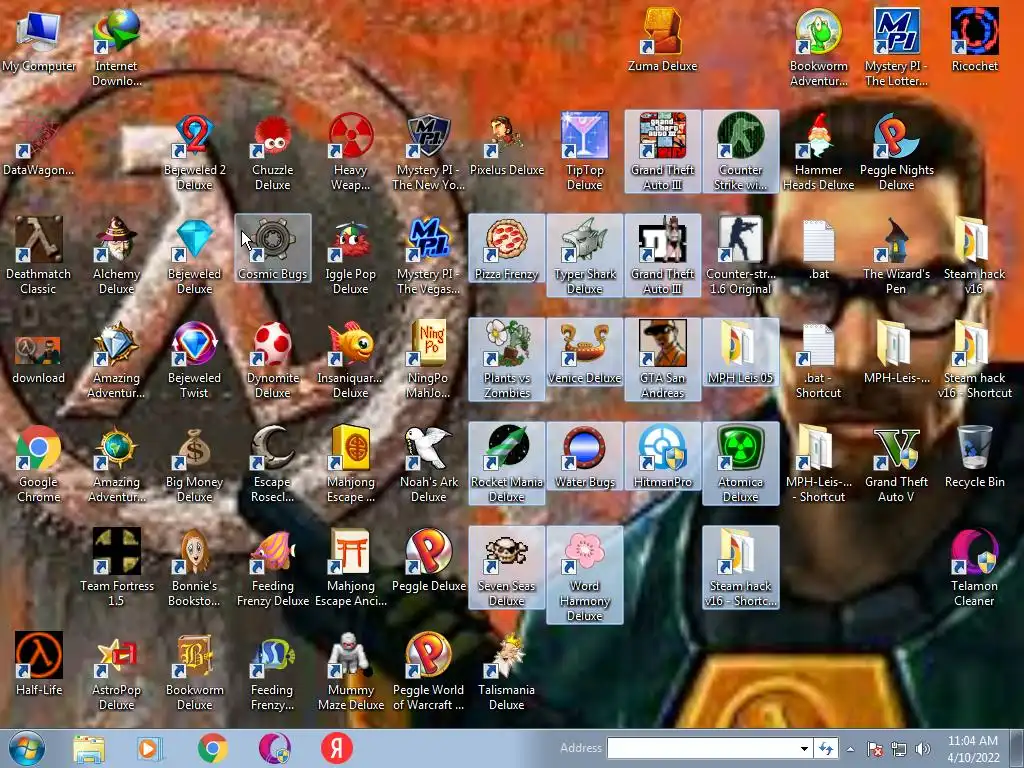Select the Counter-strike 1.6 Original icon
1024x768 pixels.
click(741, 255)
